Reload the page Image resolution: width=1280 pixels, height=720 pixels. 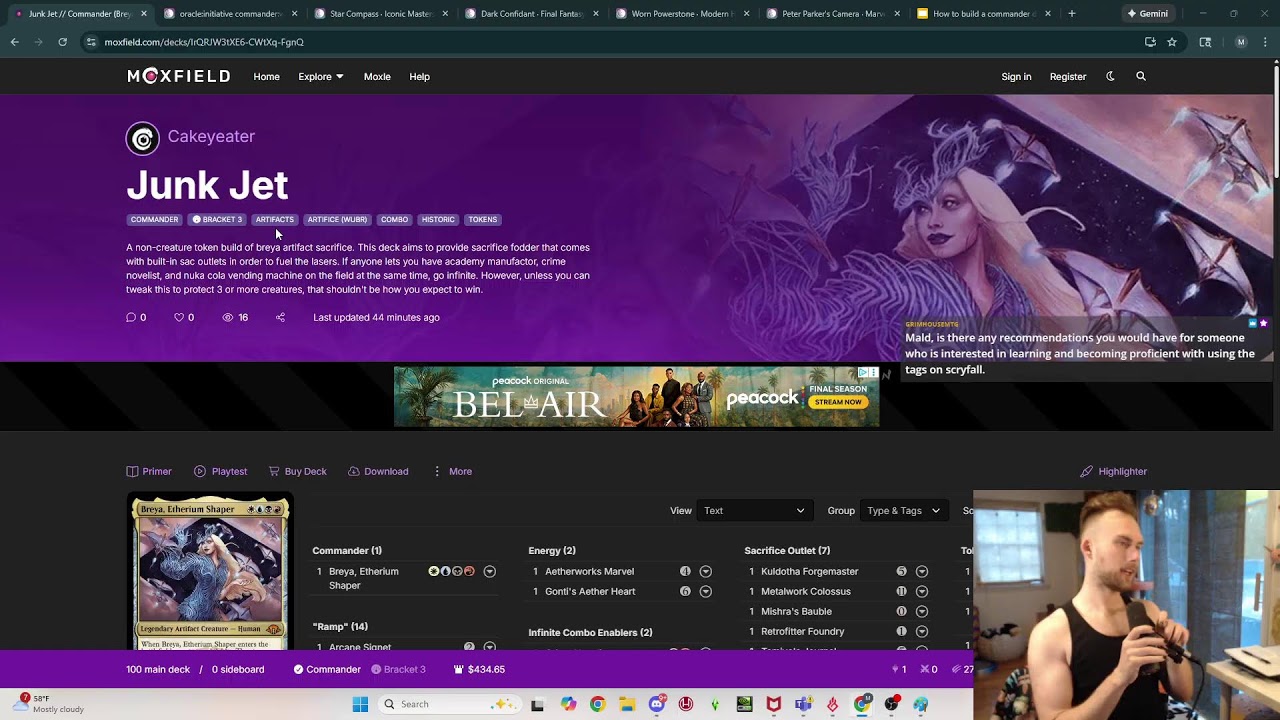62,42
